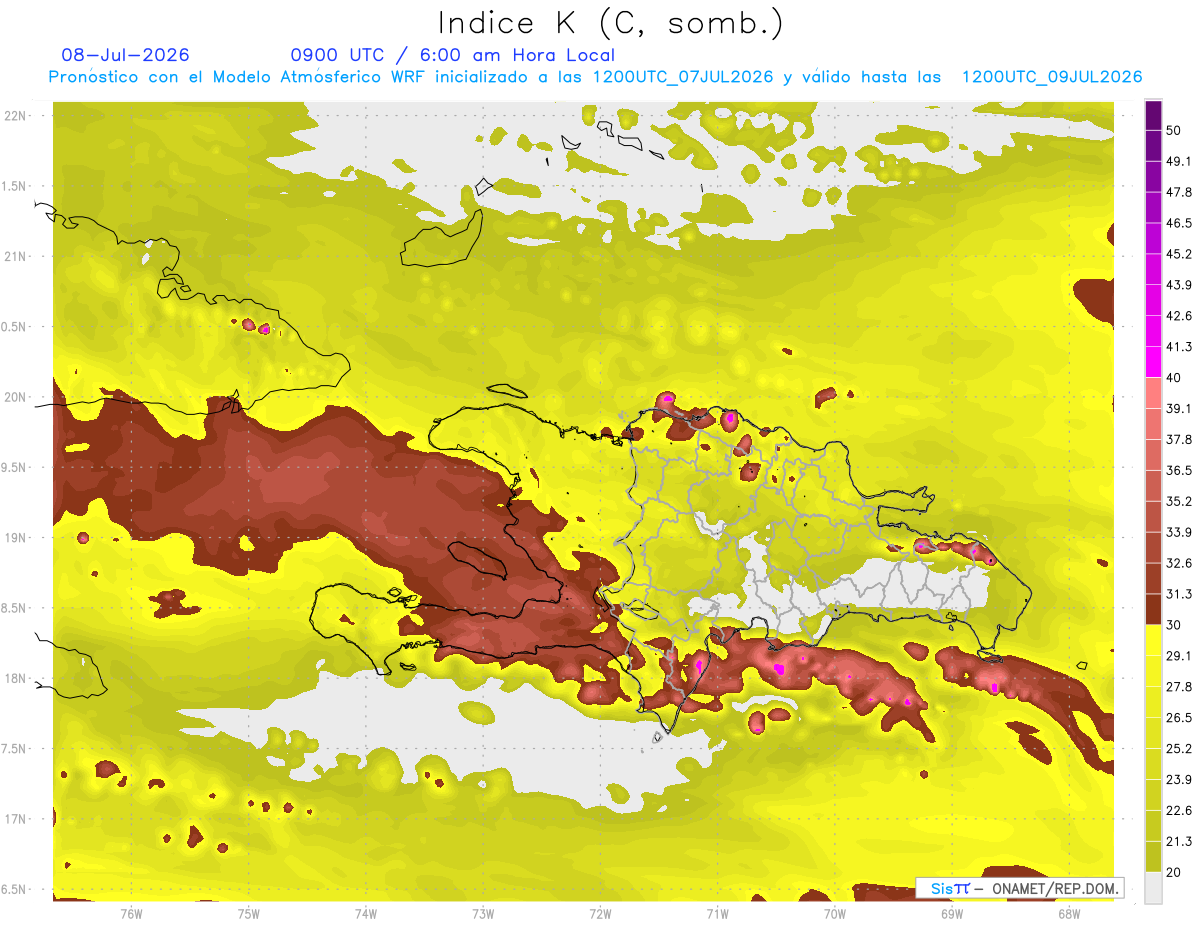
Task: Click the colorbar value '50'
Action: point(1173,130)
